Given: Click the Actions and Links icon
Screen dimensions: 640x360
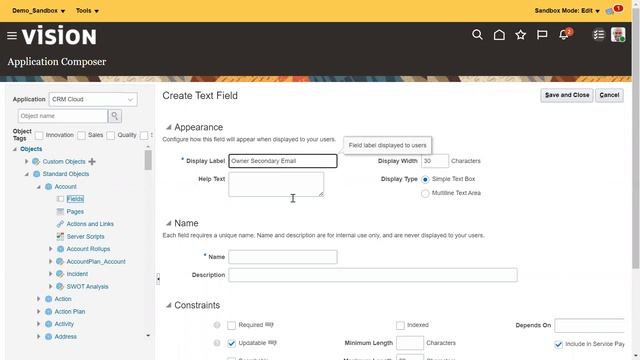Looking at the screenshot, I should click(60, 224).
